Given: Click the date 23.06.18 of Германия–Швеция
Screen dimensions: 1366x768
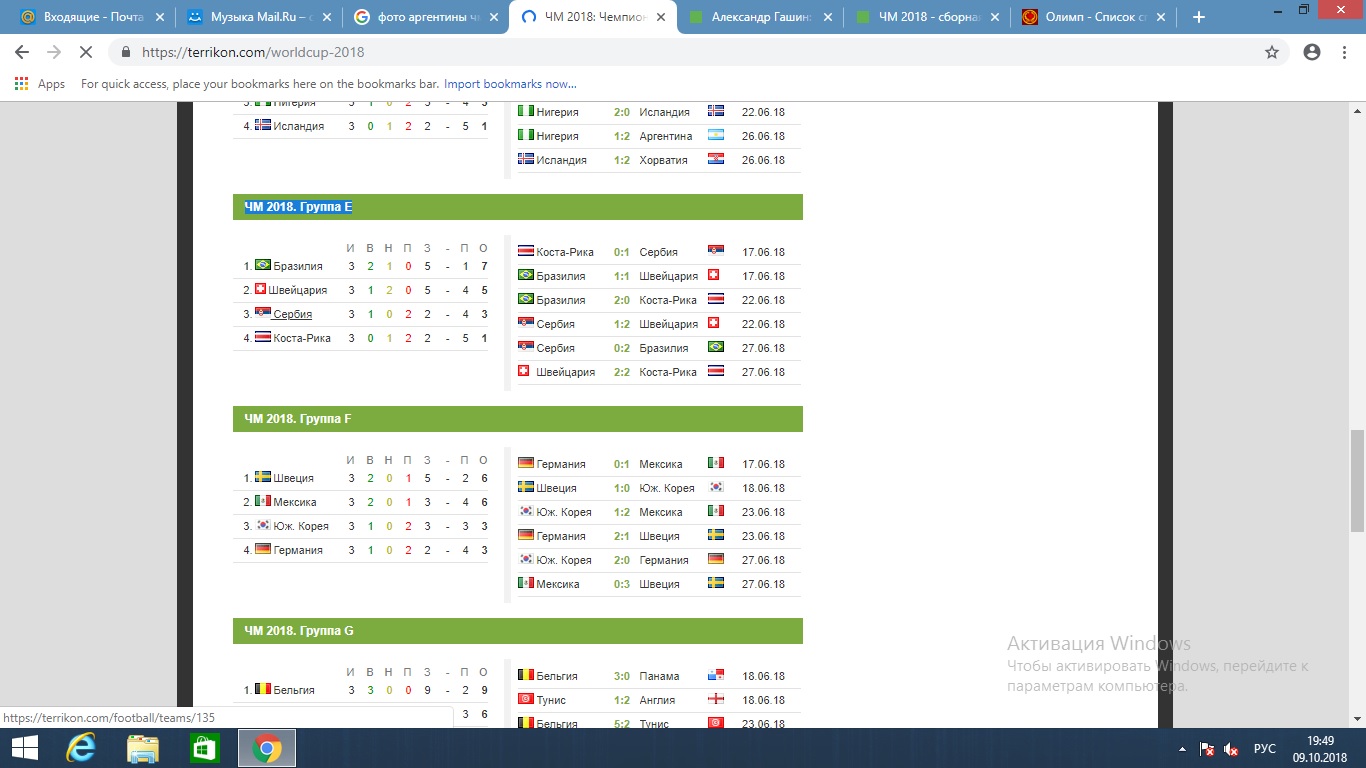Looking at the screenshot, I should pyautogui.click(x=763, y=536).
